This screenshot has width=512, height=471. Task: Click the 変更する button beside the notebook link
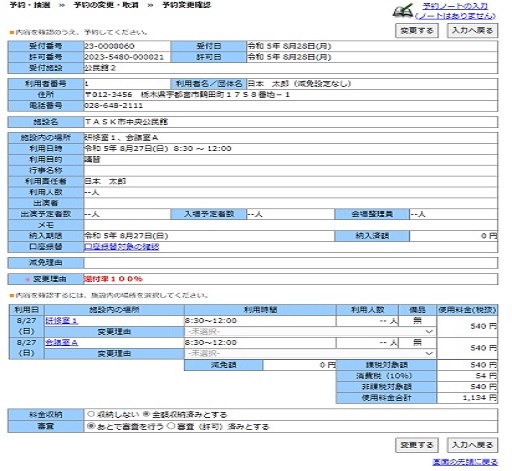[417, 31]
